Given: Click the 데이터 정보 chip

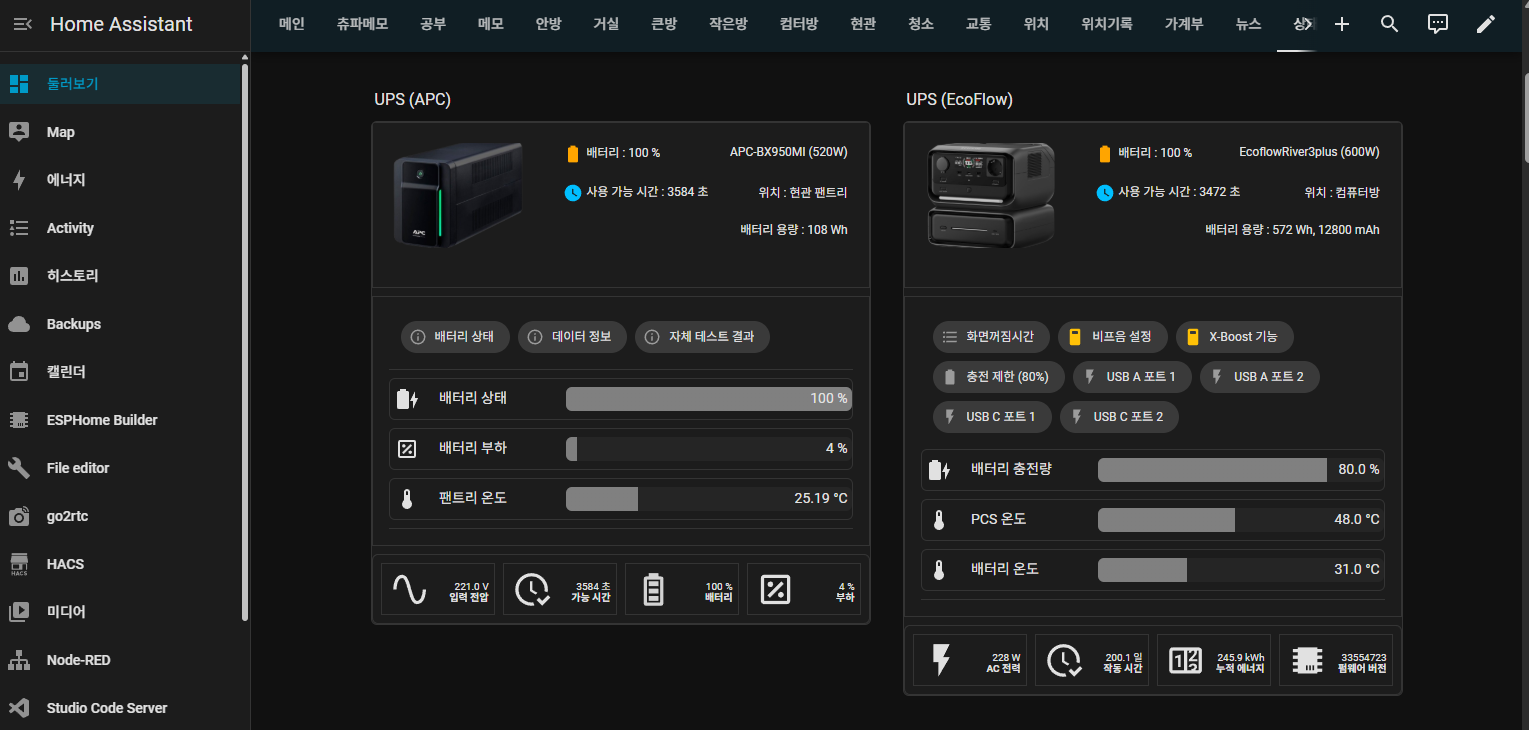Looking at the screenshot, I should (571, 337).
